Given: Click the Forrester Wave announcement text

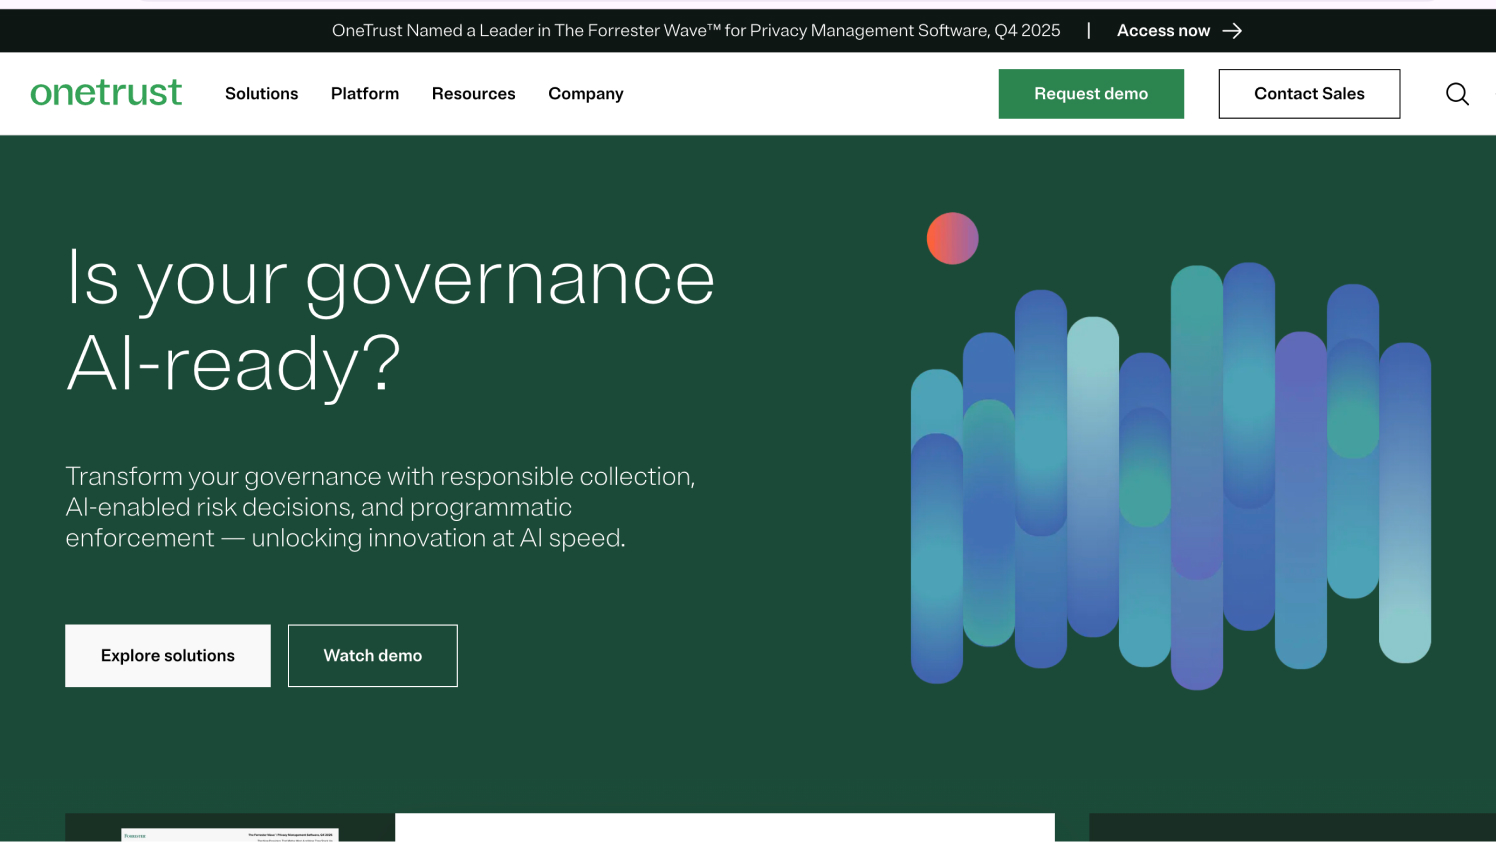Looking at the screenshot, I should point(696,30).
